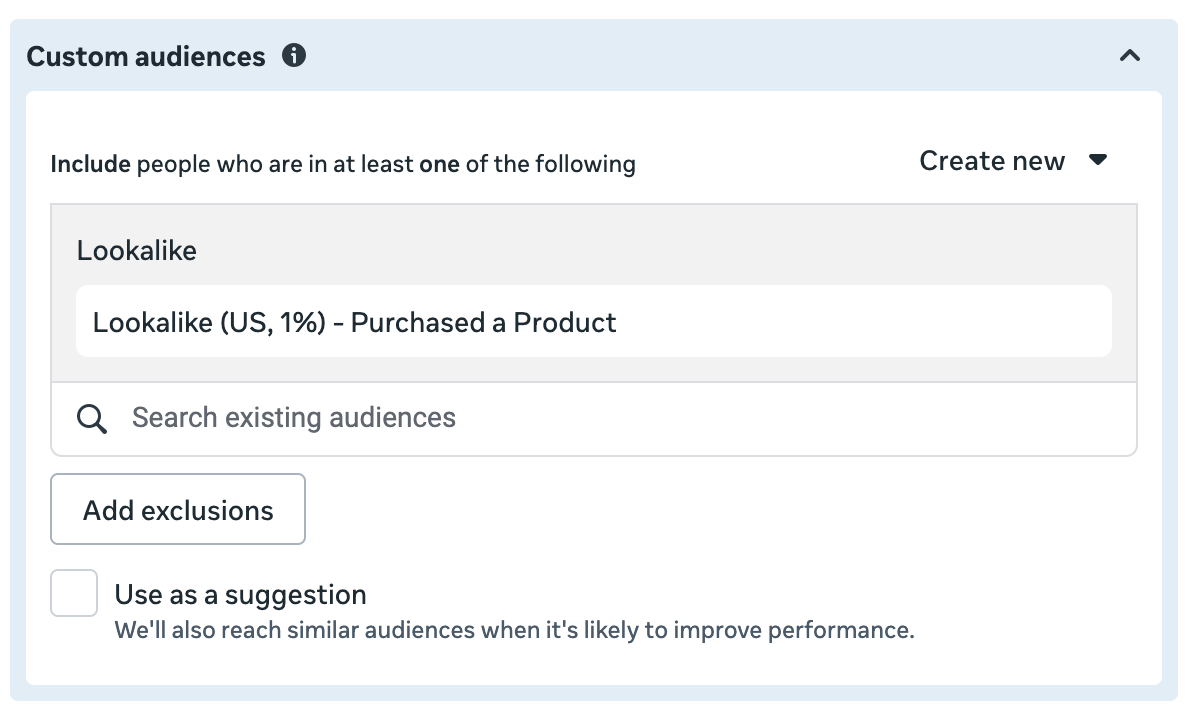The image size is (1192, 714).
Task: Click the magnifying glass search icon
Action: [92, 418]
